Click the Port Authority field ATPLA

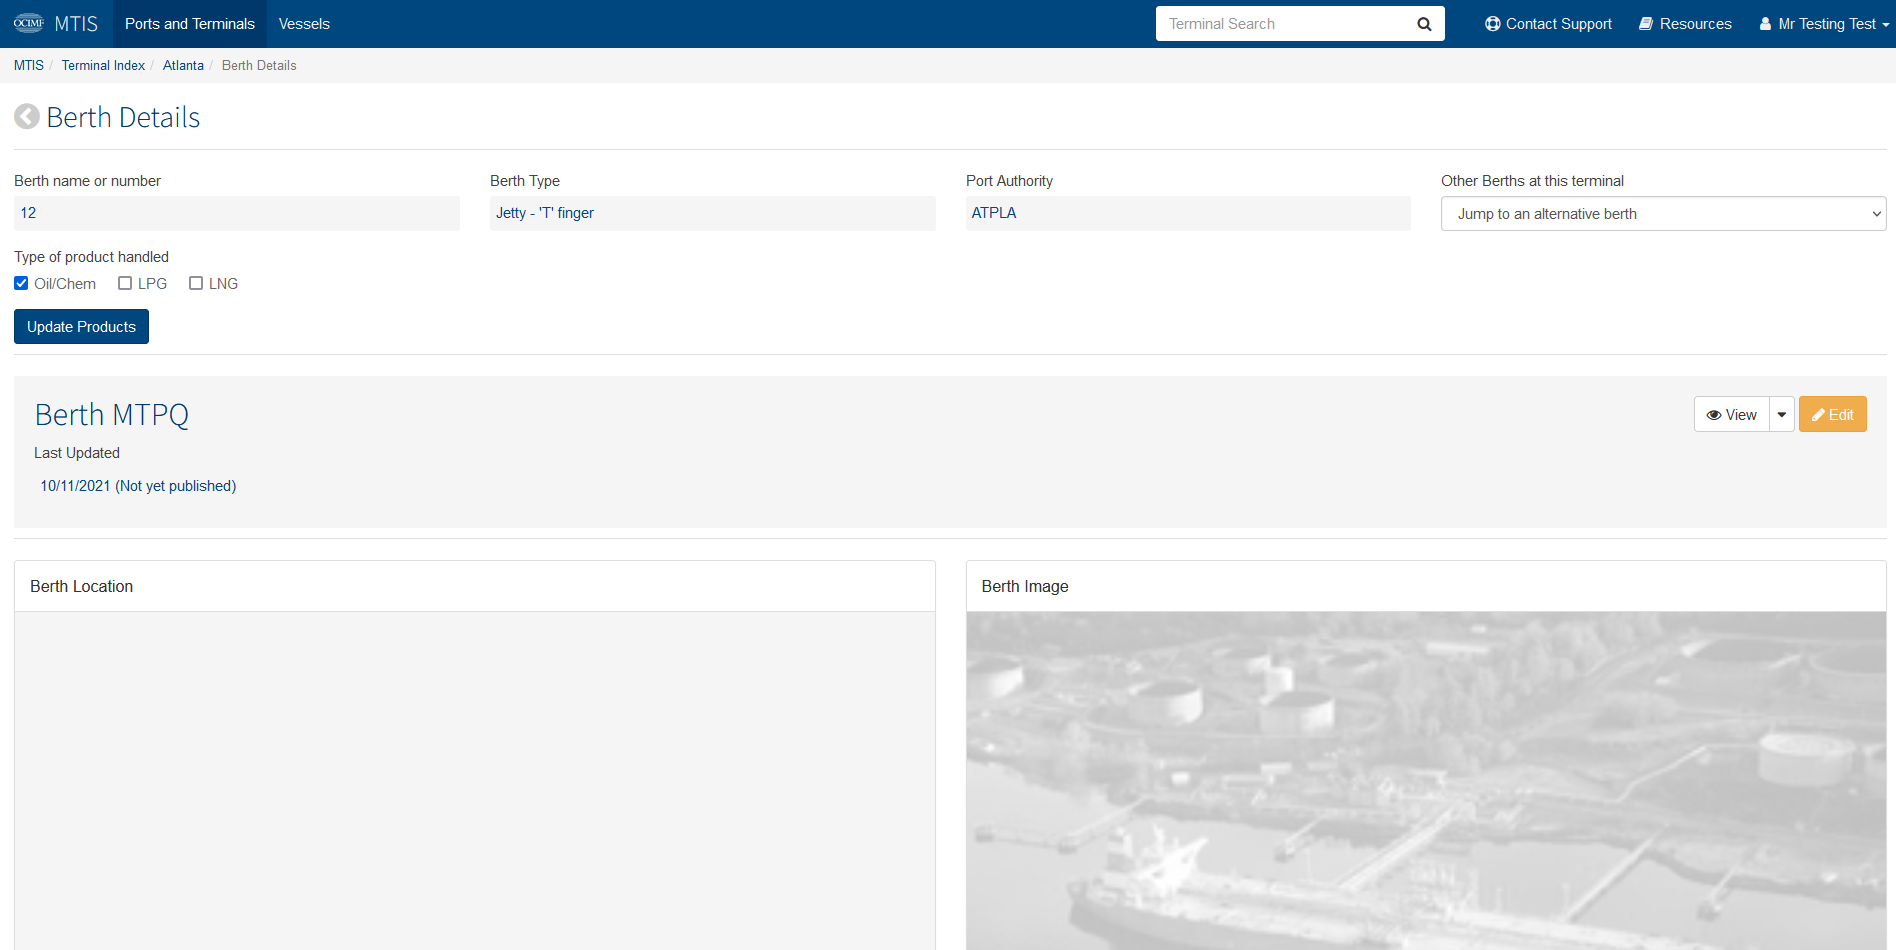1188,213
